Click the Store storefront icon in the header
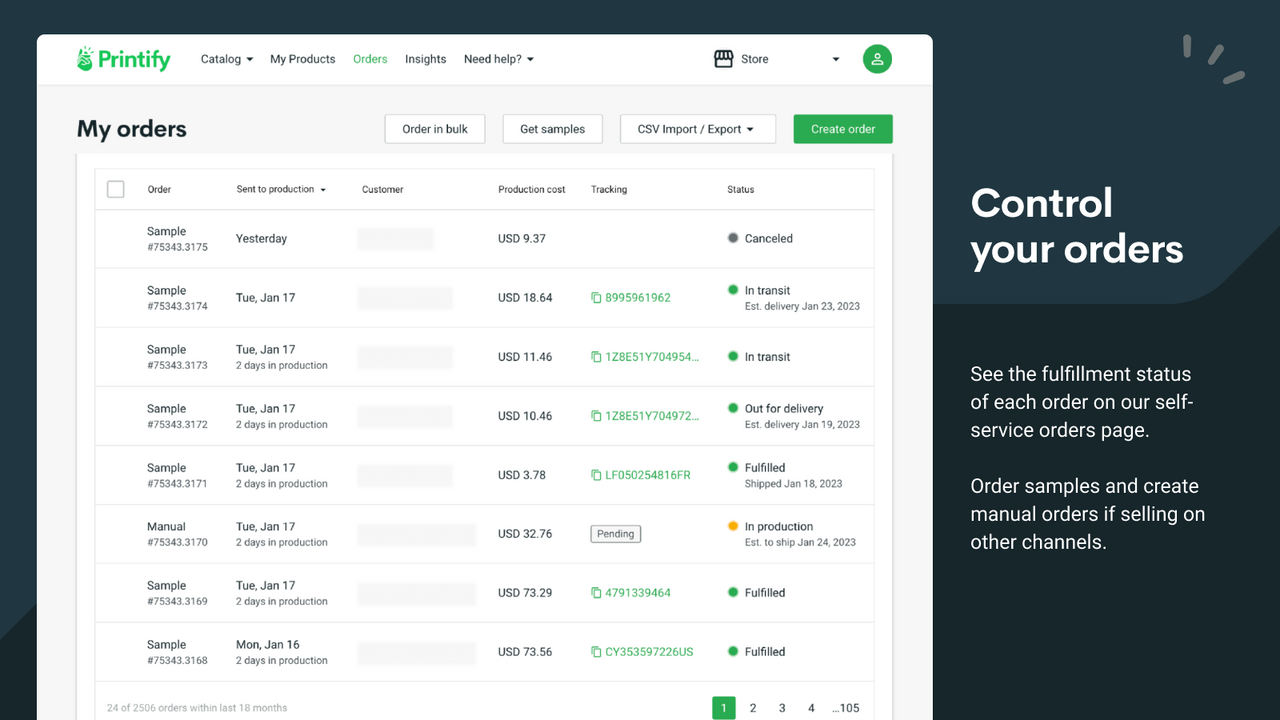 pyautogui.click(x=723, y=58)
